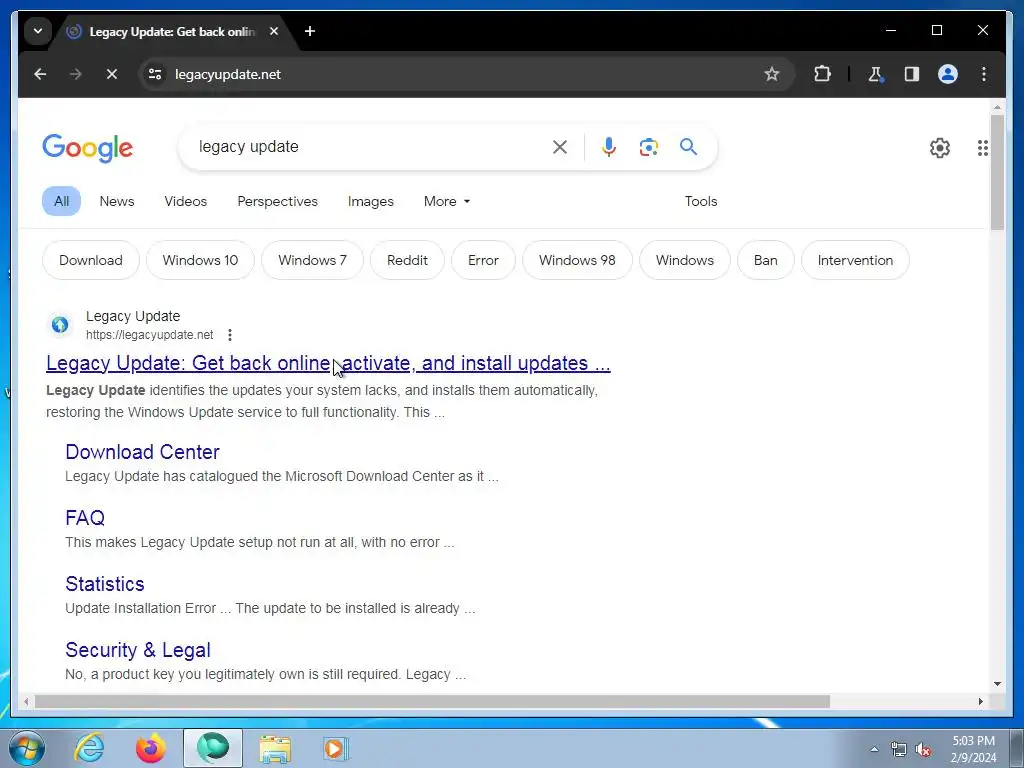Screen dimensions: 1024x768
Task: Filter by Ban chip
Action: [765, 260]
